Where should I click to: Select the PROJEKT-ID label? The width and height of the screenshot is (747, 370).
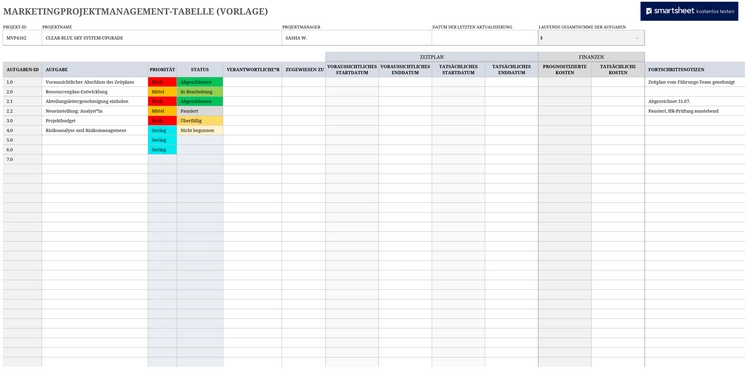click(x=14, y=27)
